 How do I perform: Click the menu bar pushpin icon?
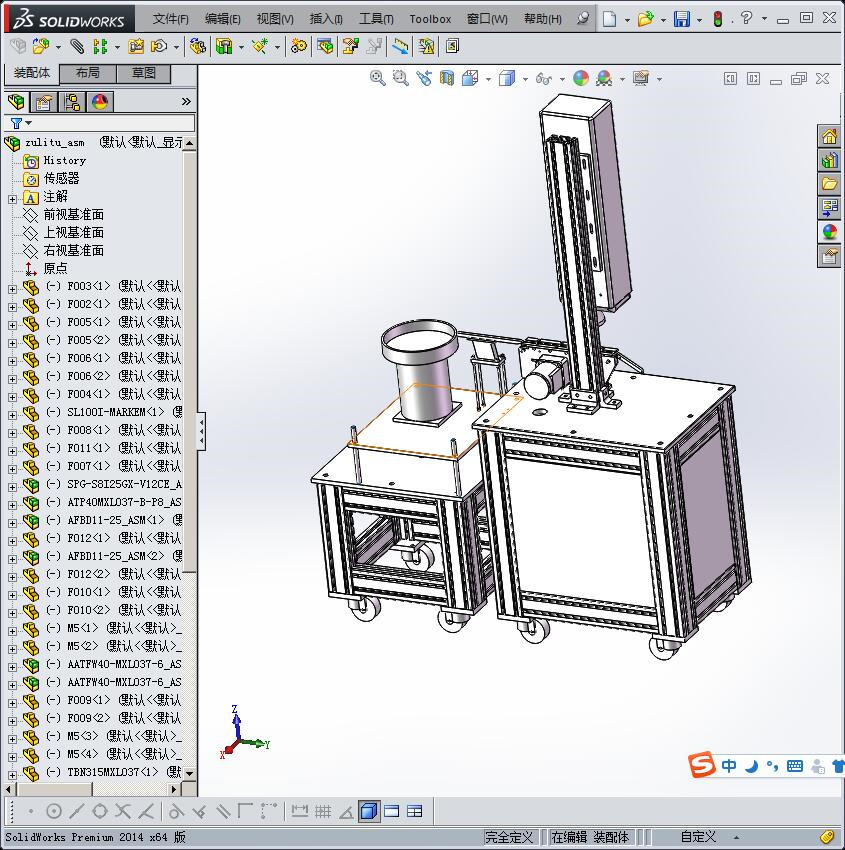click(x=583, y=18)
